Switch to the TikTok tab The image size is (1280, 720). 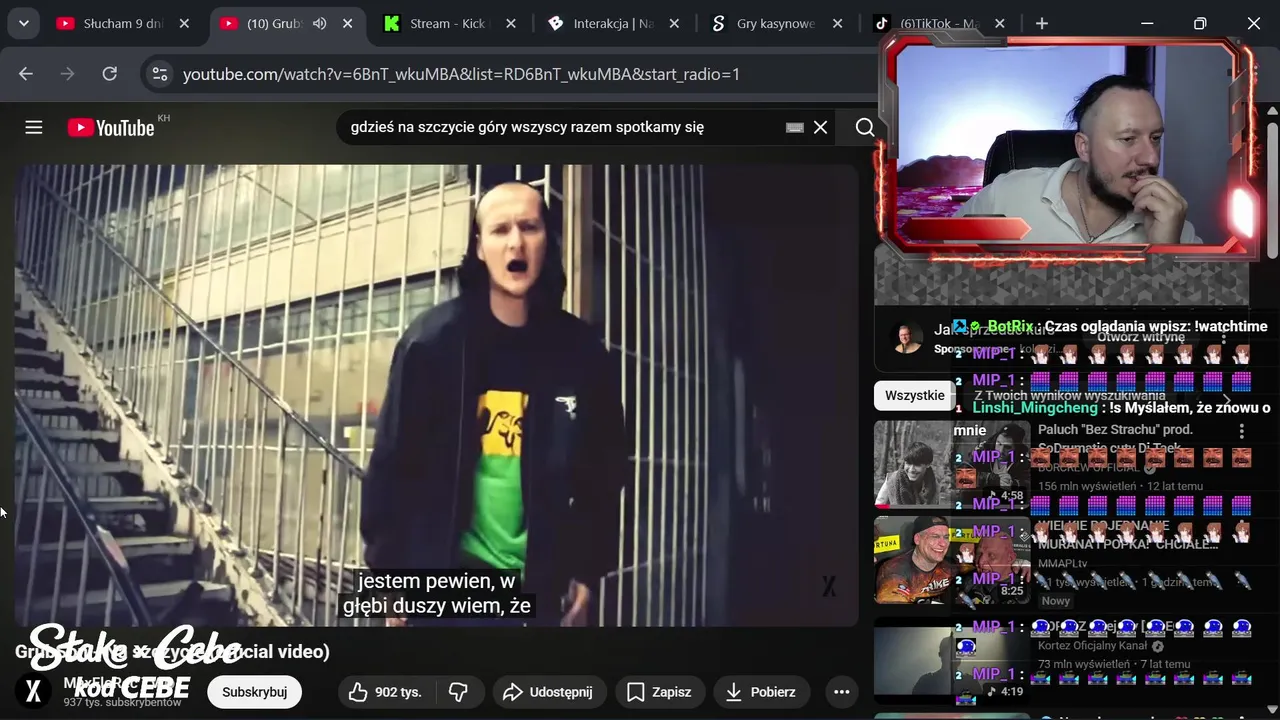(x=938, y=23)
